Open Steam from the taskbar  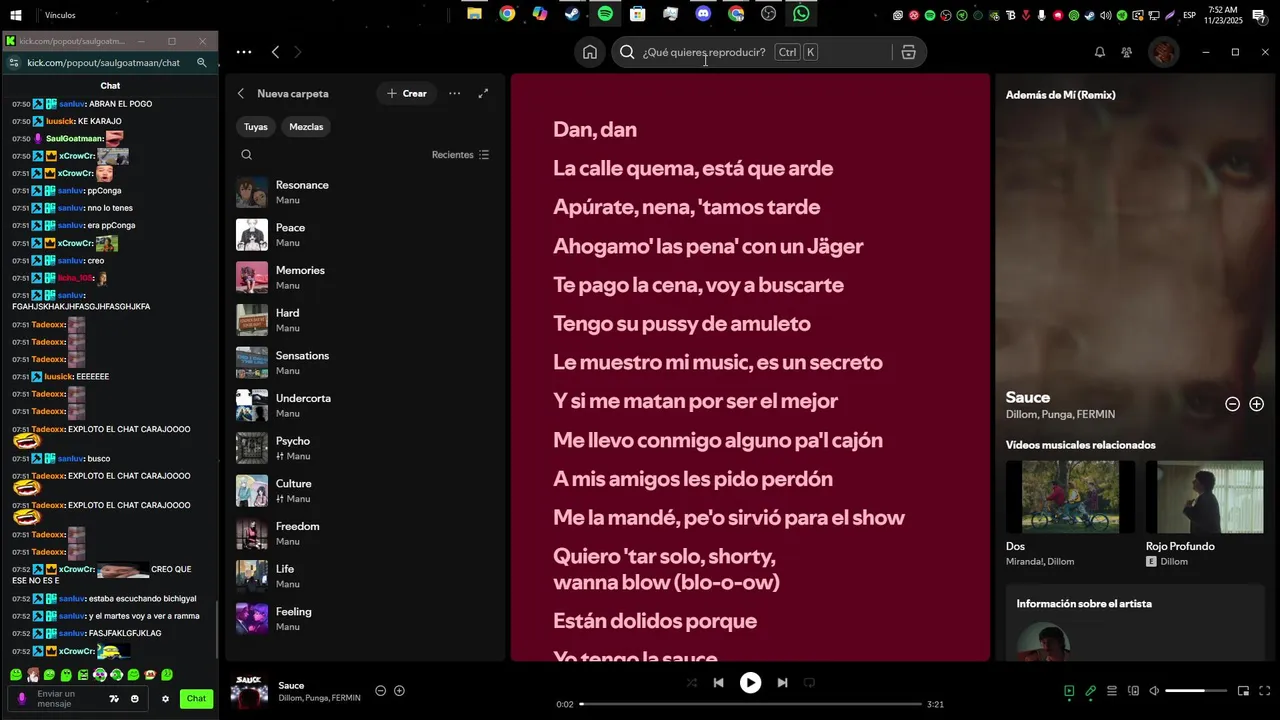tap(572, 14)
